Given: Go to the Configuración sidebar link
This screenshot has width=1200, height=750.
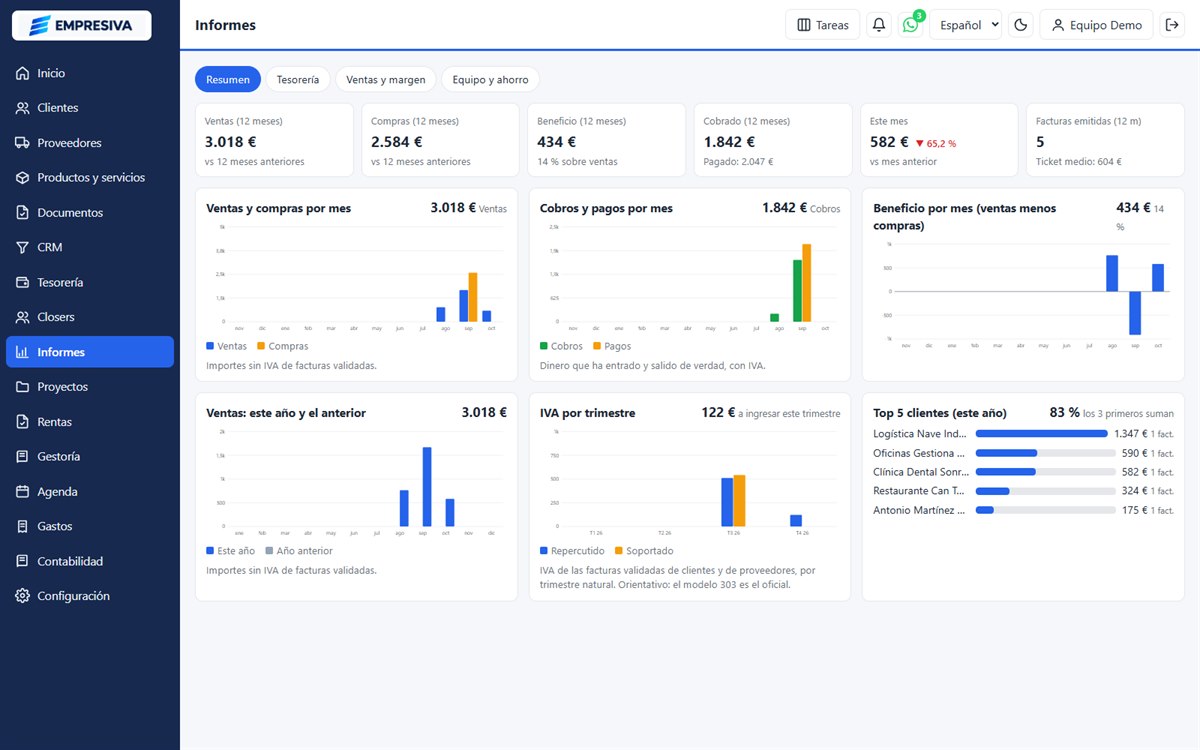Looking at the screenshot, I should (90, 596).
